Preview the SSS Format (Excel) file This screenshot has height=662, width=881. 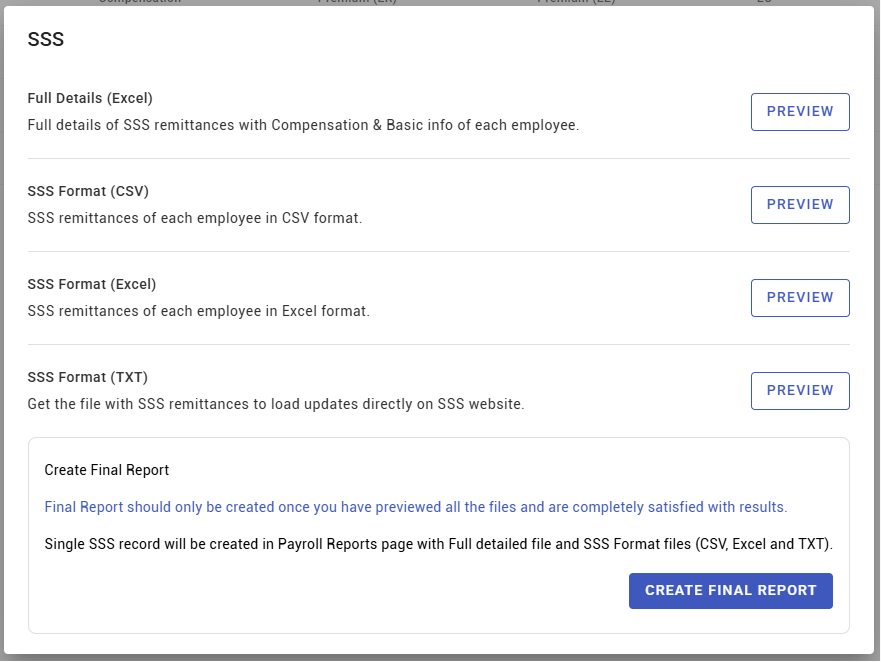(800, 298)
